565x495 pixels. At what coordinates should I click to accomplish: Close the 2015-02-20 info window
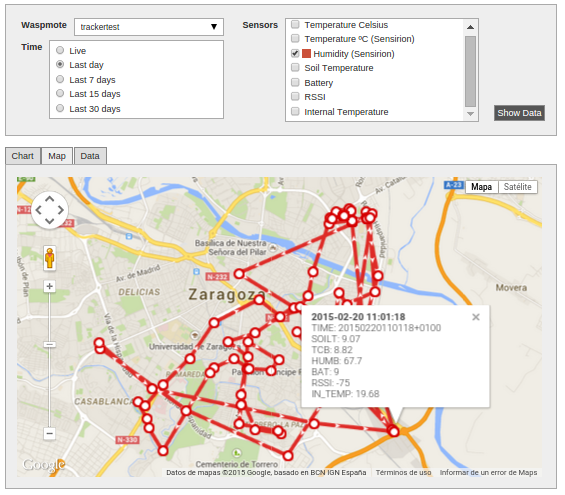(476, 317)
